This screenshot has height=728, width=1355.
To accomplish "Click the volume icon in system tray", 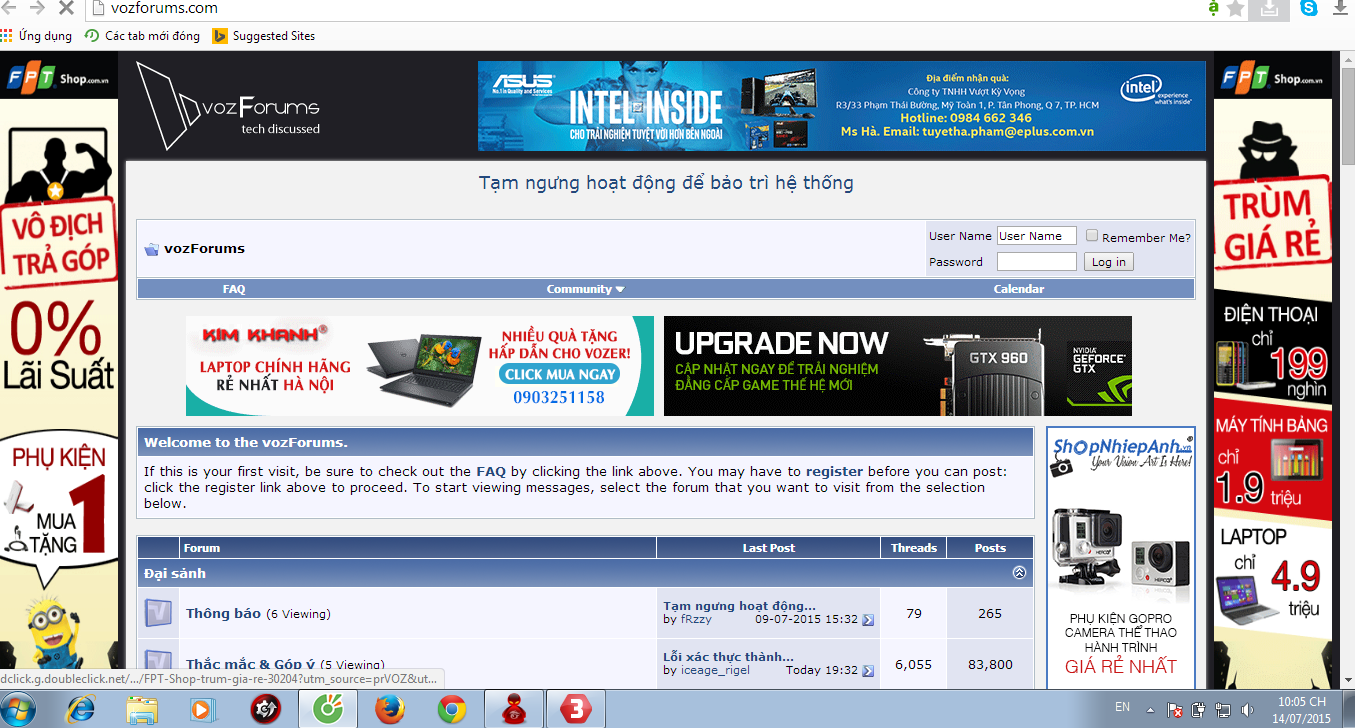I will (1245, 711).
